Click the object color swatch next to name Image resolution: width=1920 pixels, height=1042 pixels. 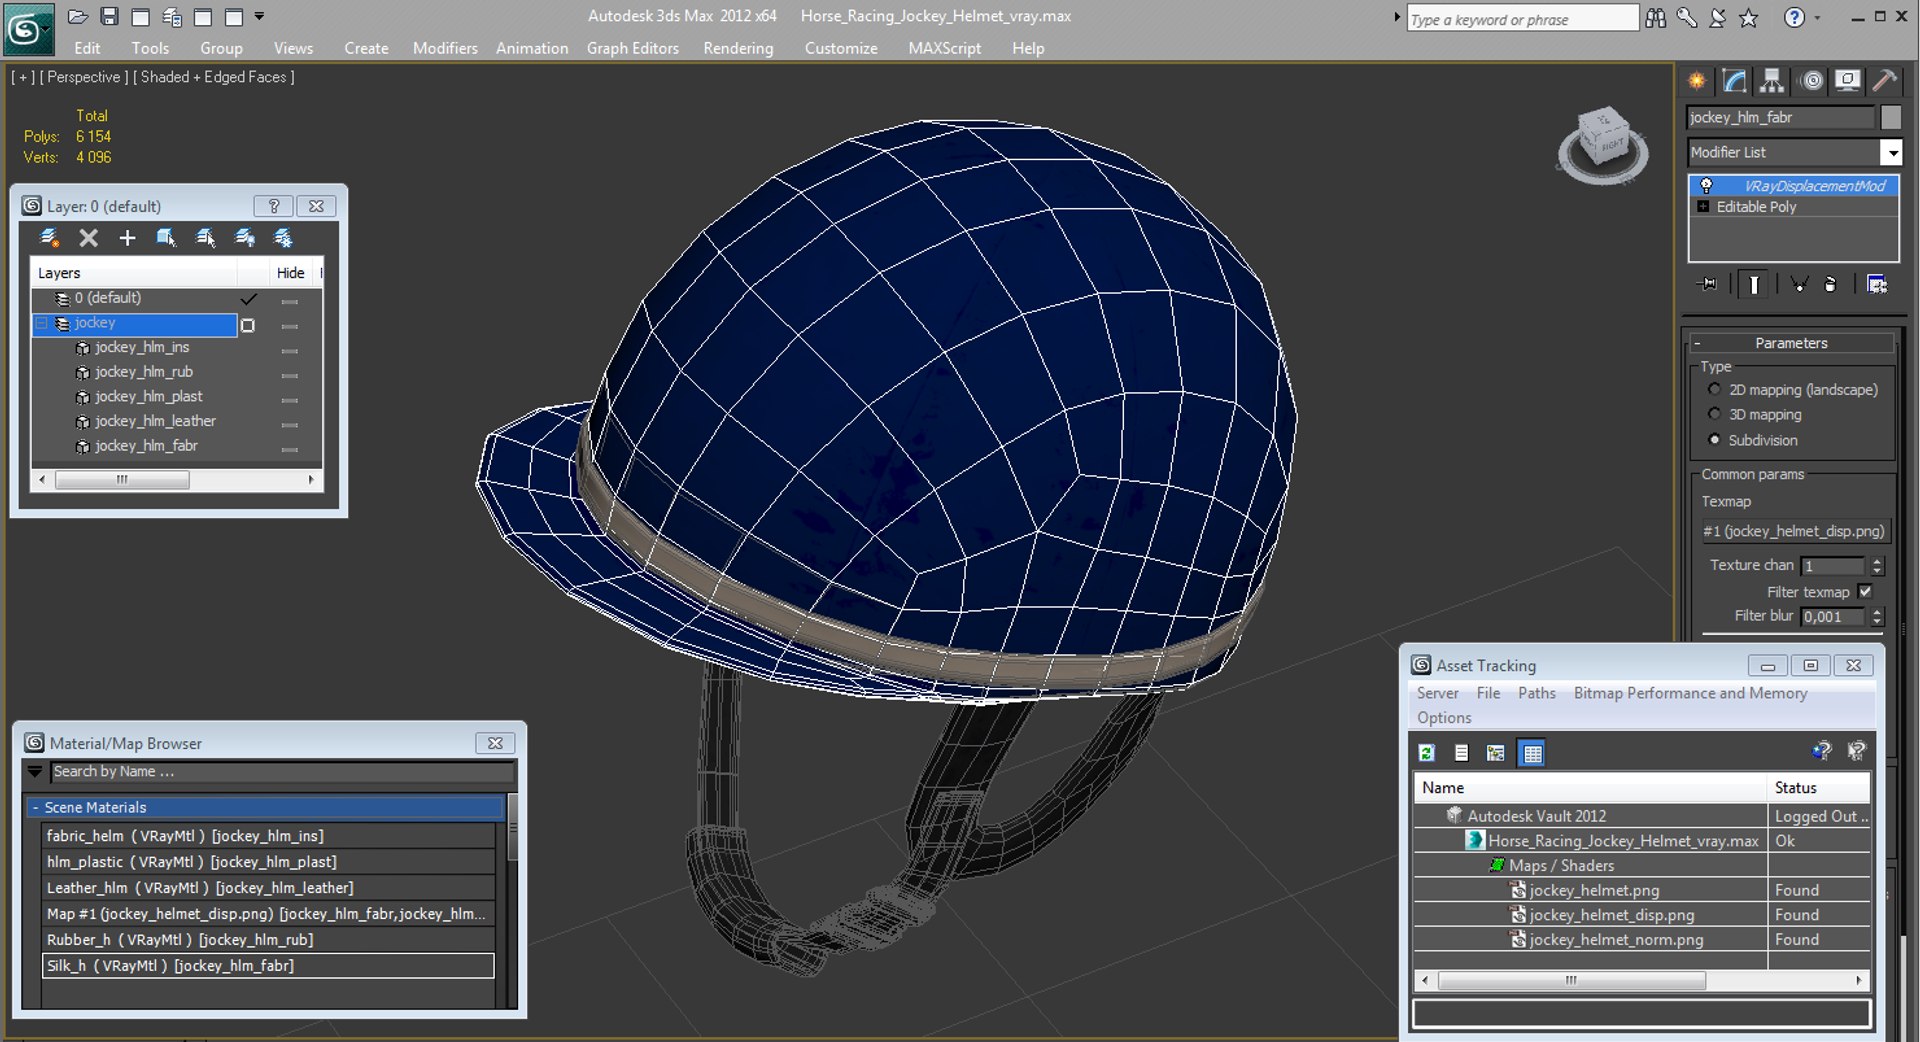click(x=1890, y=117)
